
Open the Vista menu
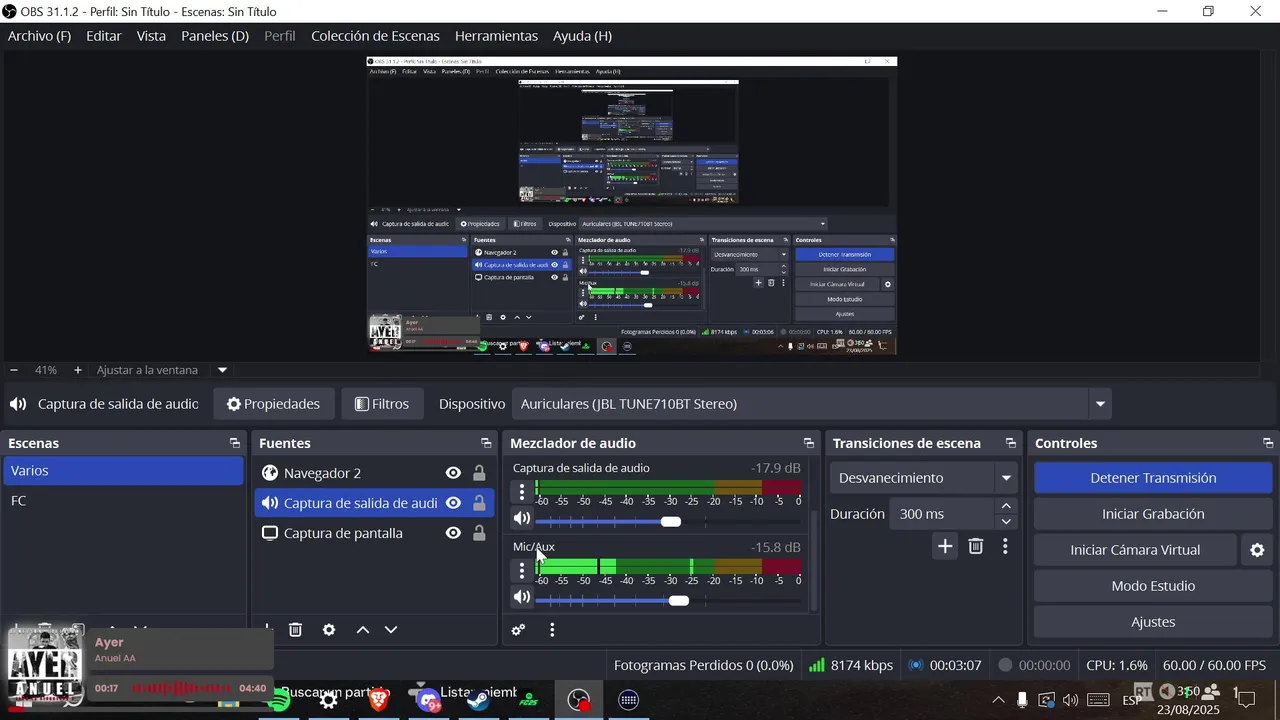[151, 36]
